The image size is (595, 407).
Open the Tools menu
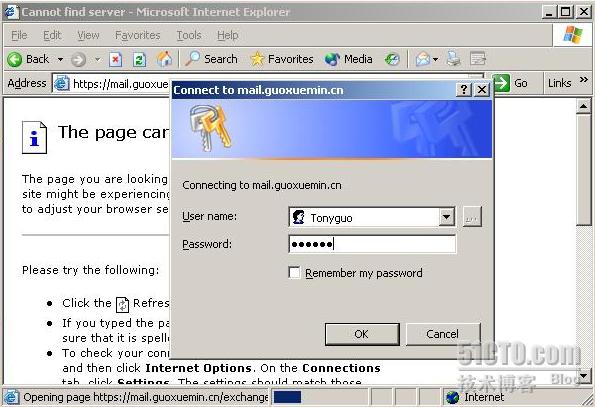click(x=189, y=35)
